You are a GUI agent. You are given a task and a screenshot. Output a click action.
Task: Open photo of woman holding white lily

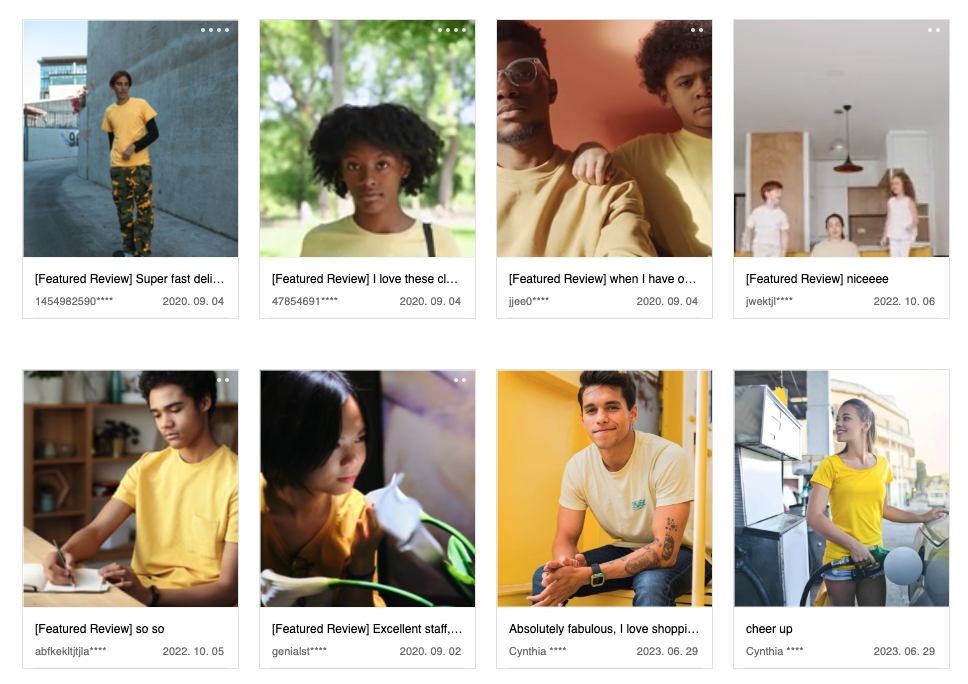point(367,488)
